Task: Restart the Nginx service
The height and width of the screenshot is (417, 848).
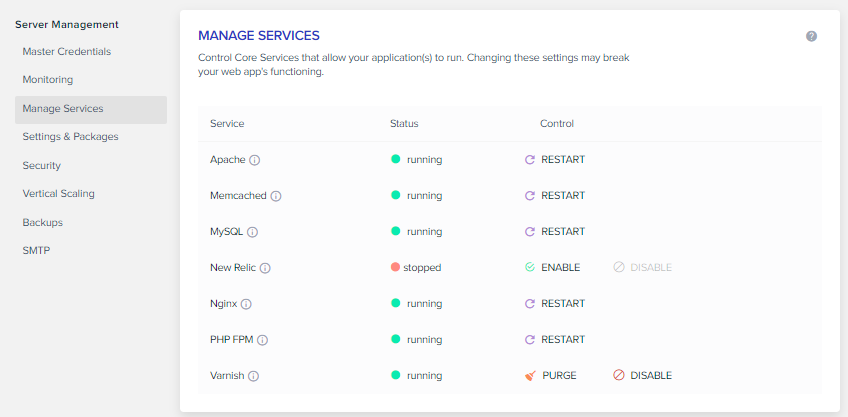Action: (555, 303)
